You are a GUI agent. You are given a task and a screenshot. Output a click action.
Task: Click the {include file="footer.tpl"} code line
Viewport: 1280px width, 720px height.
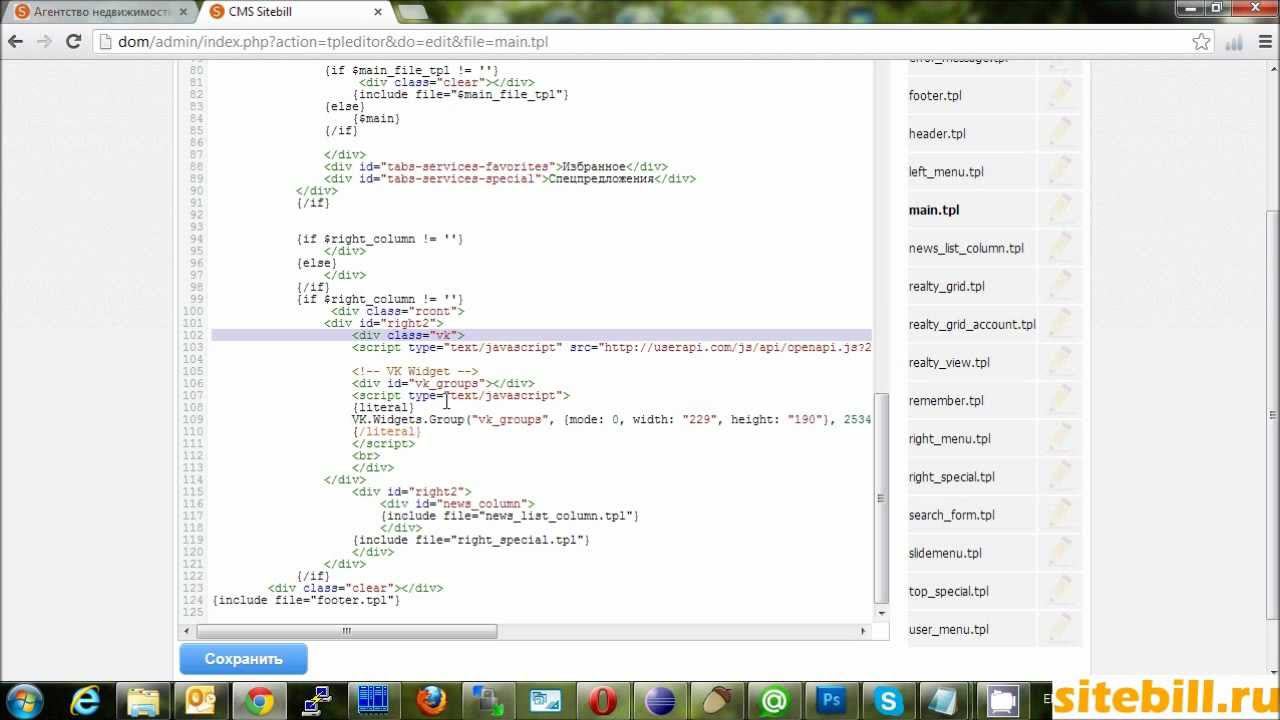(306, 600)
